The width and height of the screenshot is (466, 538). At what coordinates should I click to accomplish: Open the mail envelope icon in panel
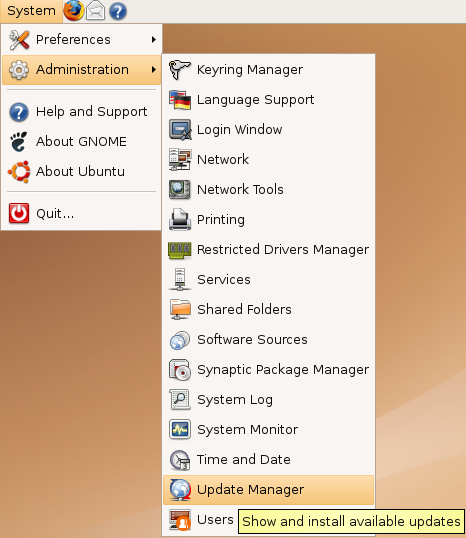click(95, 11)
